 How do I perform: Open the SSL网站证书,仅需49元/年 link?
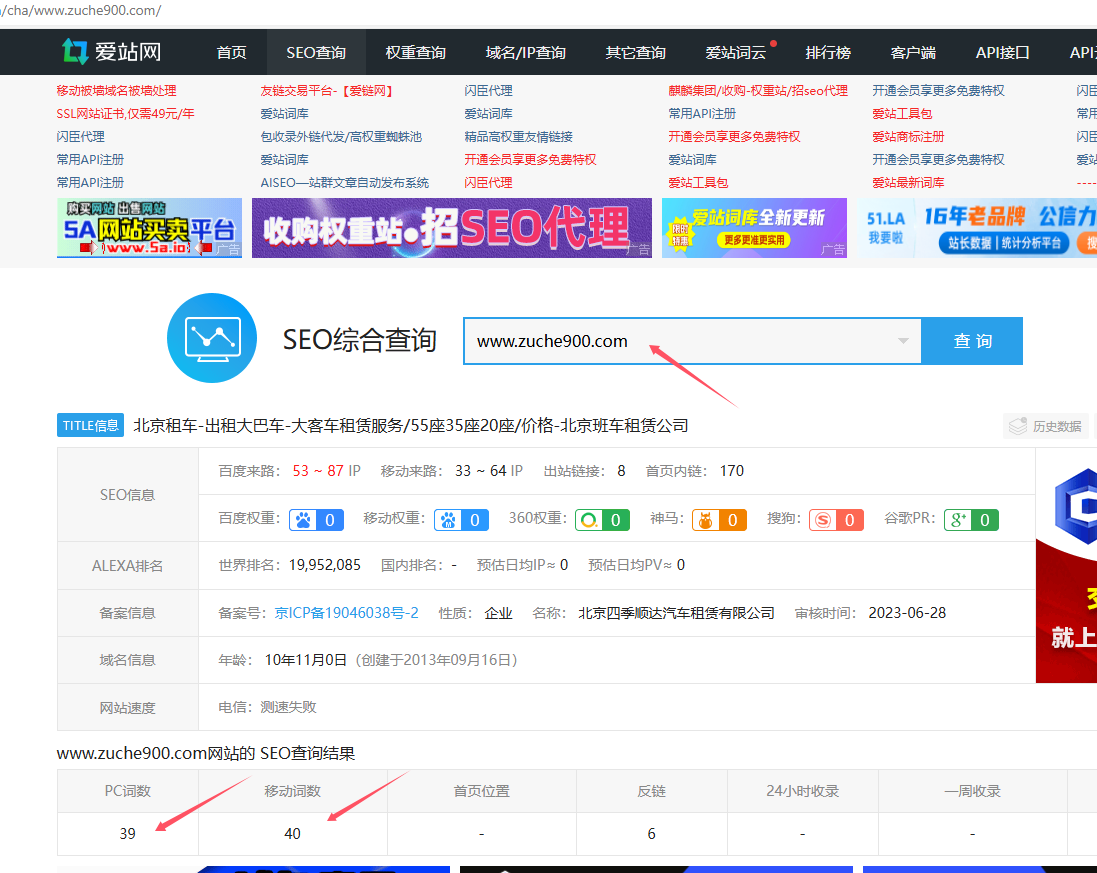[x=125, y=113]
